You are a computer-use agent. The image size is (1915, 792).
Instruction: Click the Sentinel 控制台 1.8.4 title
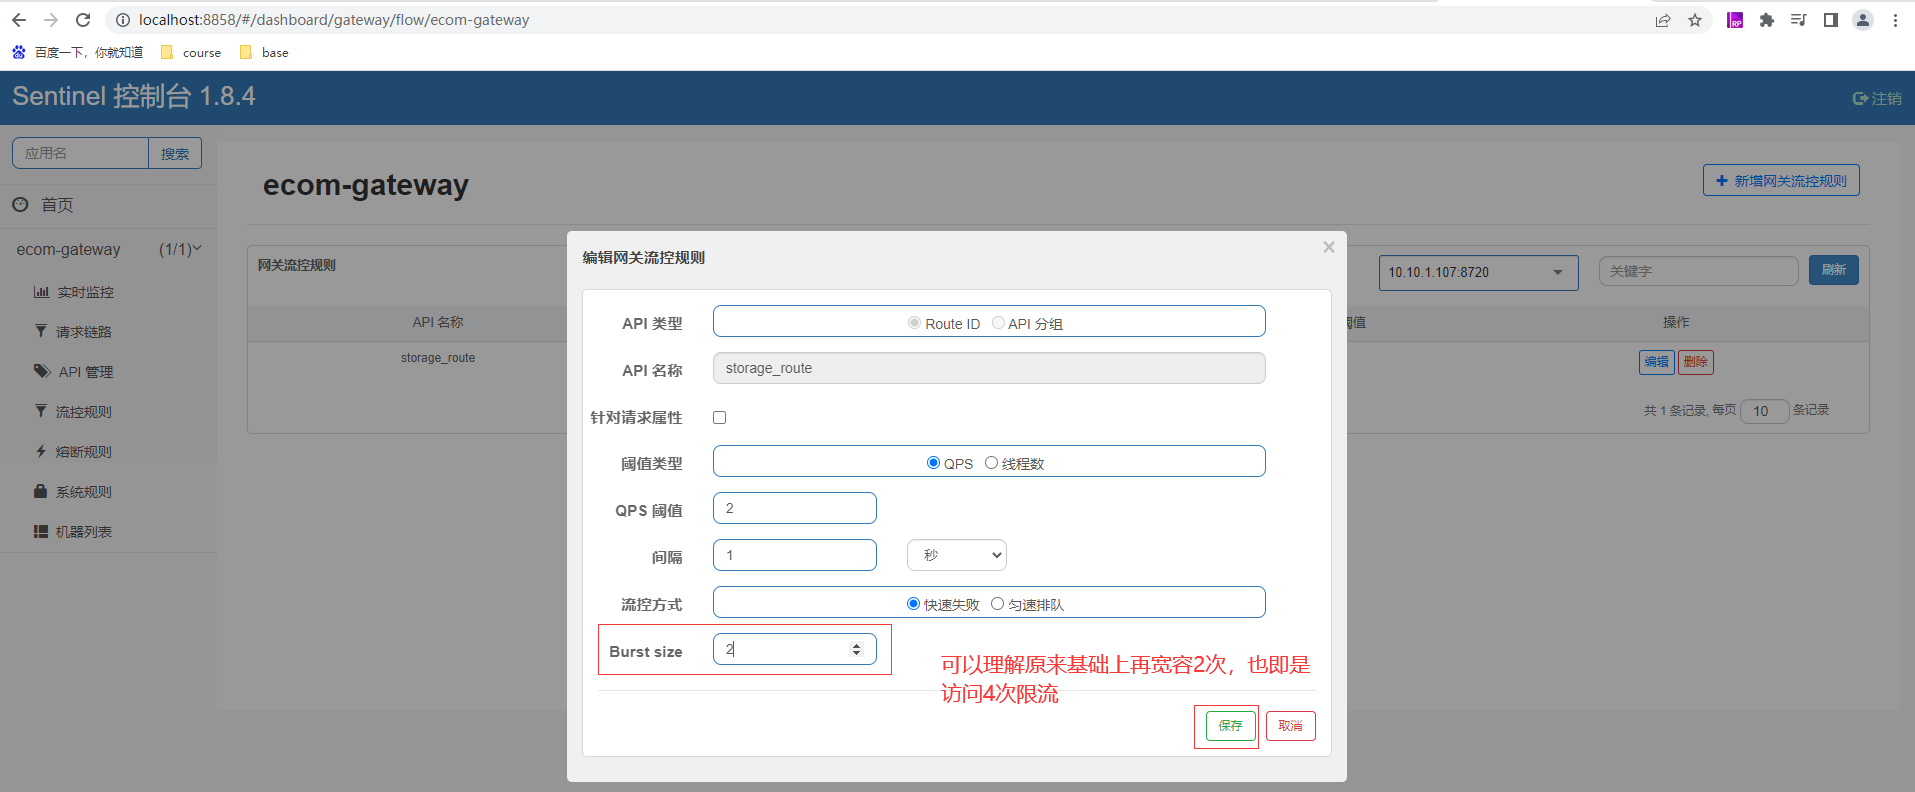coord(134,96)
